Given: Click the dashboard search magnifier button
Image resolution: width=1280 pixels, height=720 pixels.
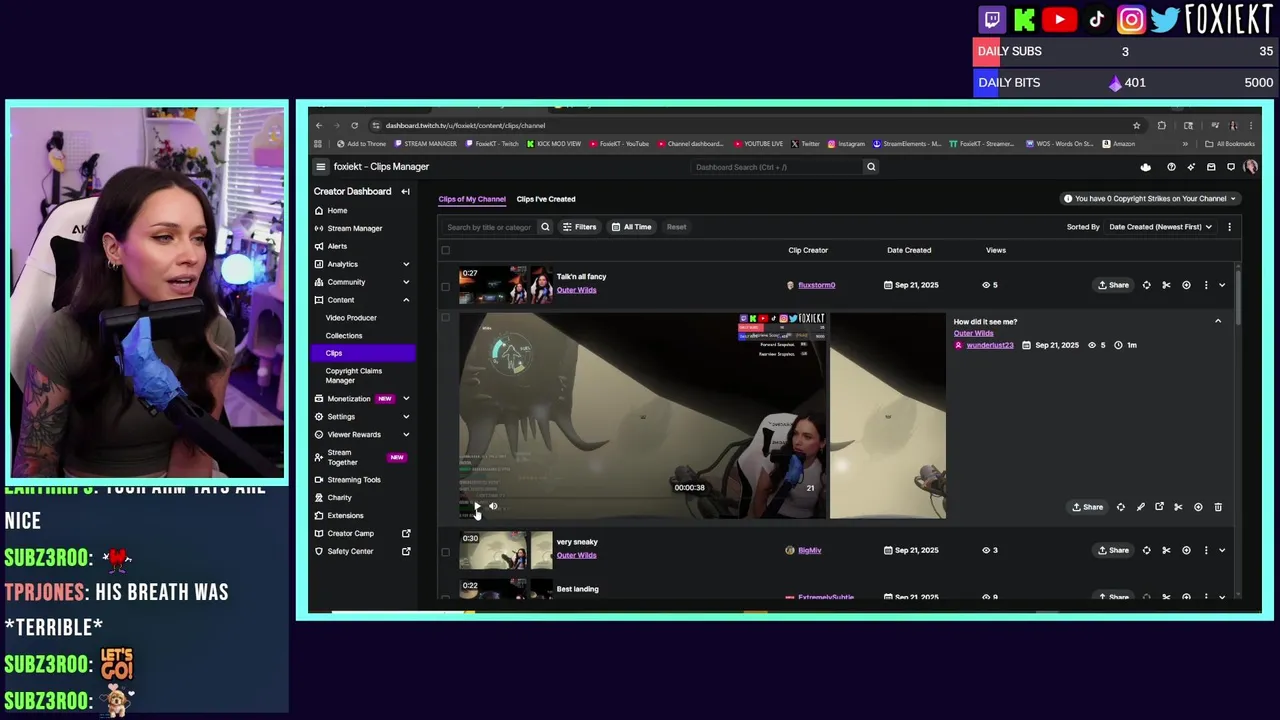Looking at the screenshot, I should (x=871, y=167).
